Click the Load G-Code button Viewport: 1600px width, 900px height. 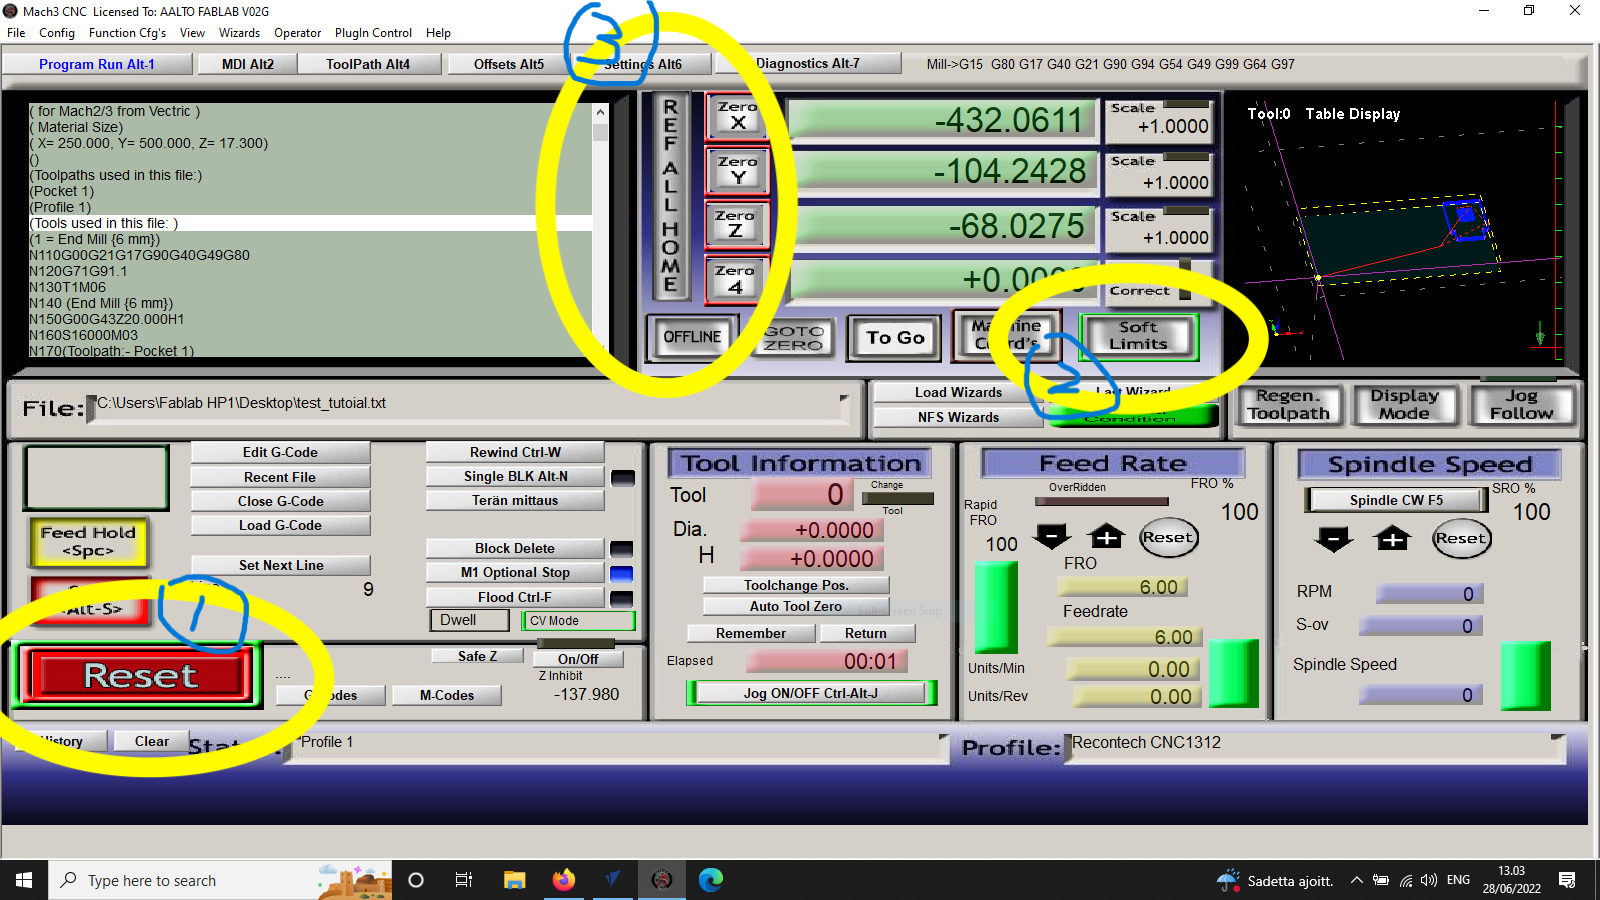[280, 526]
